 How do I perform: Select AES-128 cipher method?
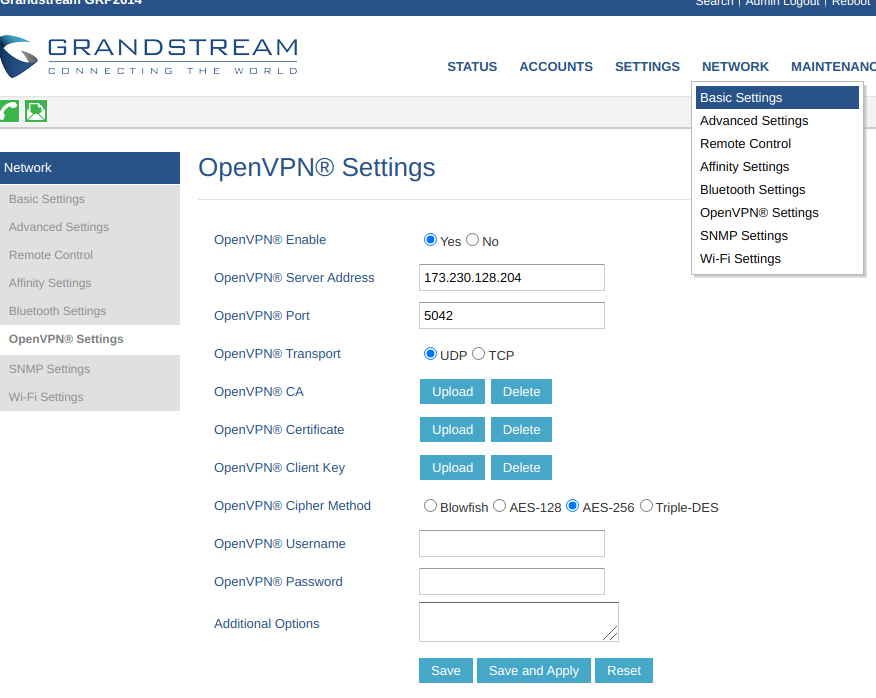click(x=500, y=506)
